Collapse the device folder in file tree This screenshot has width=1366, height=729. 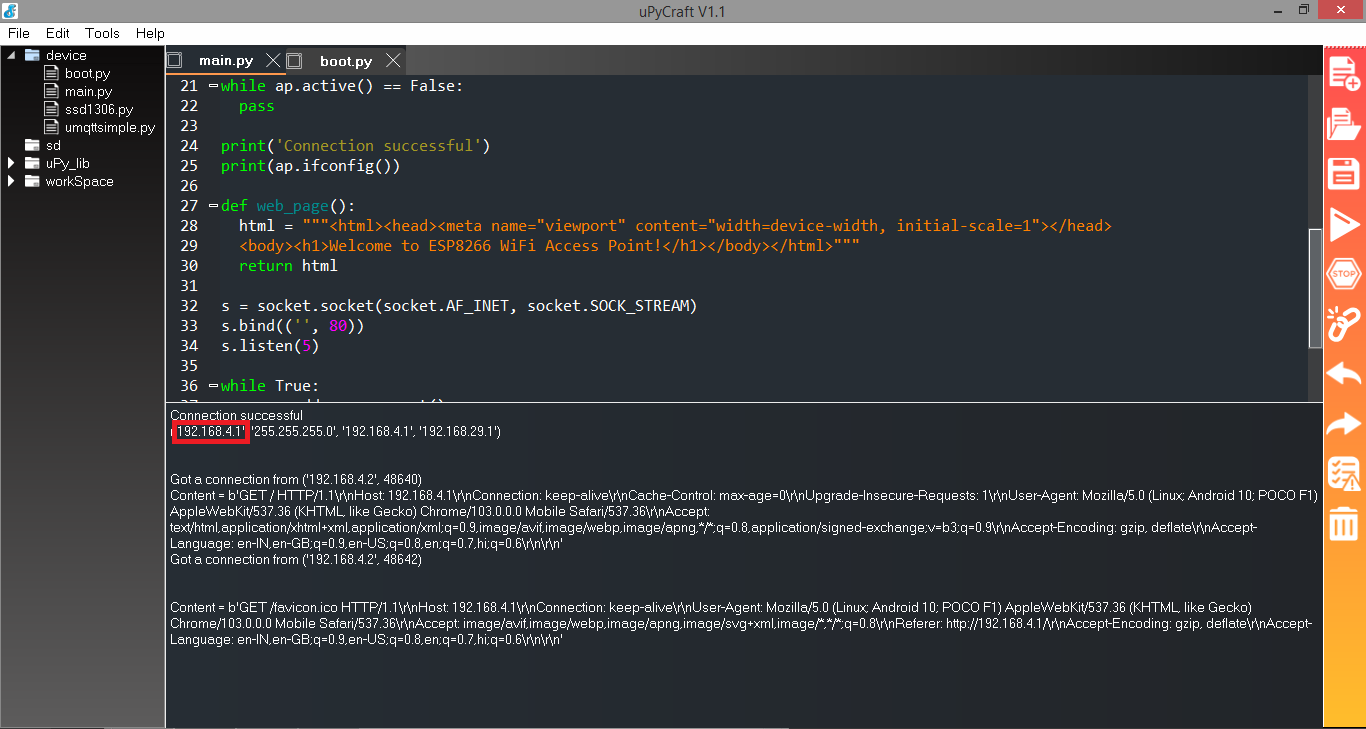[12, 55]
